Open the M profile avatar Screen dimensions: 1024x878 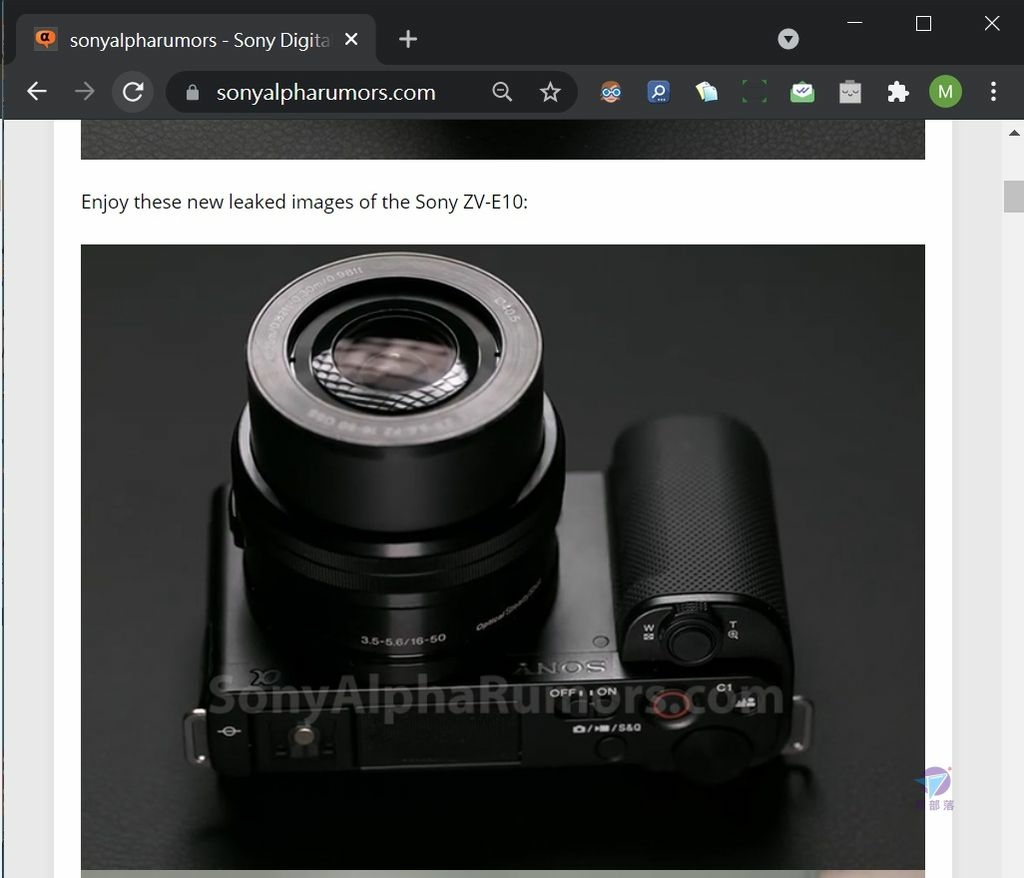click(x=945, y=91)
